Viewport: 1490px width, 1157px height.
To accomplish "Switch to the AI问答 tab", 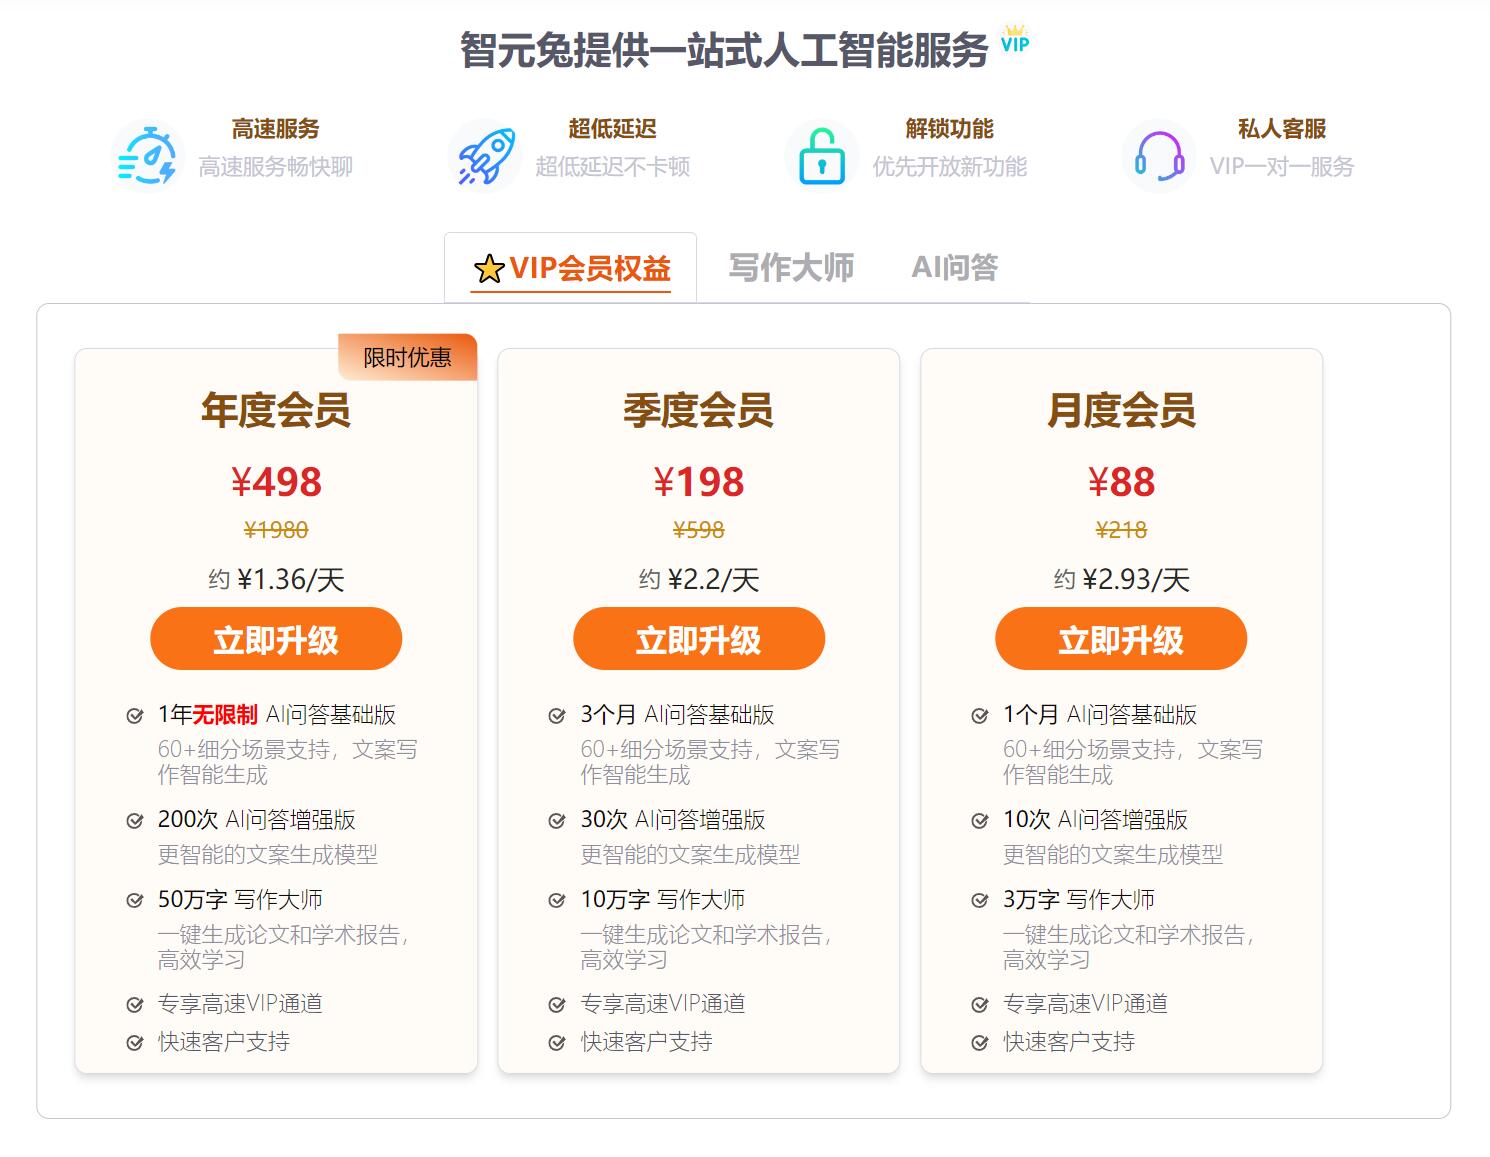I will click(955, 267).
